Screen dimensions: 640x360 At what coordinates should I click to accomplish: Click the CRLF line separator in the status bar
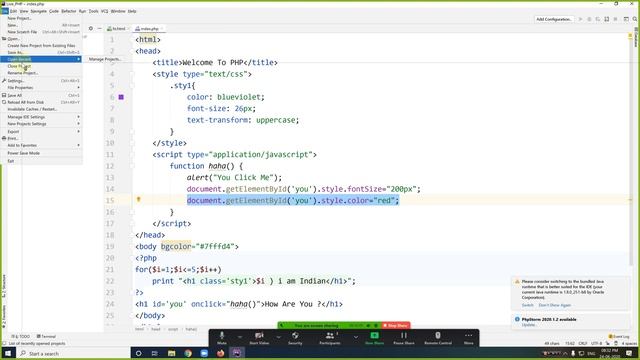coord(583,343)
